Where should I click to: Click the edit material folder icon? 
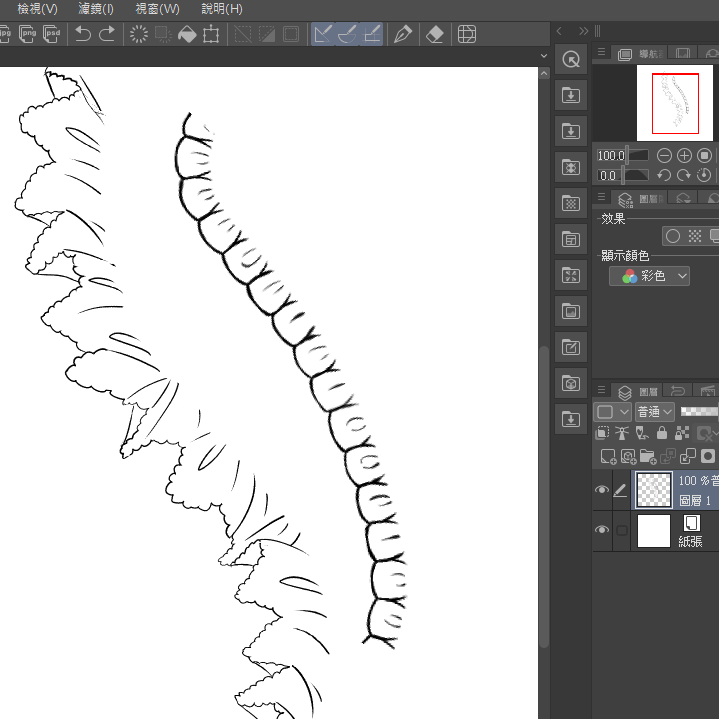[x=571, y=347]
